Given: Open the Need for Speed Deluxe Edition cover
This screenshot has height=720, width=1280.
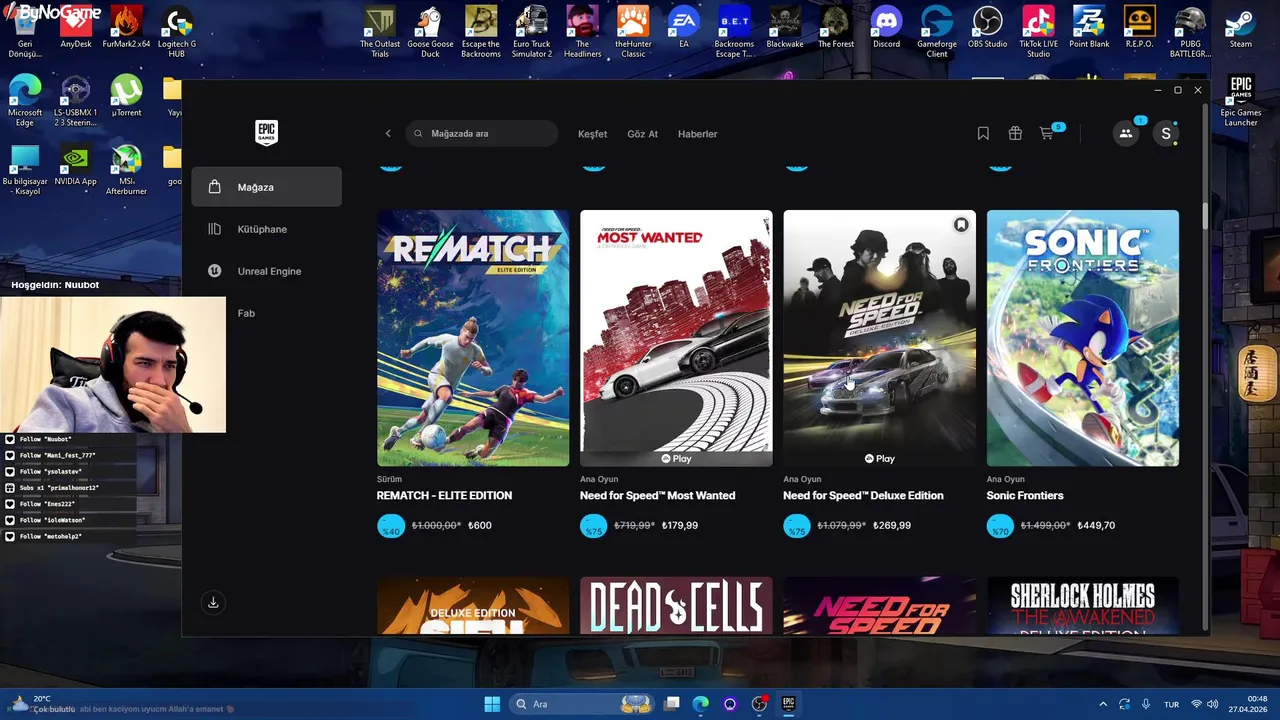Looking at the screenshot, I should click(x=879, y=338).
